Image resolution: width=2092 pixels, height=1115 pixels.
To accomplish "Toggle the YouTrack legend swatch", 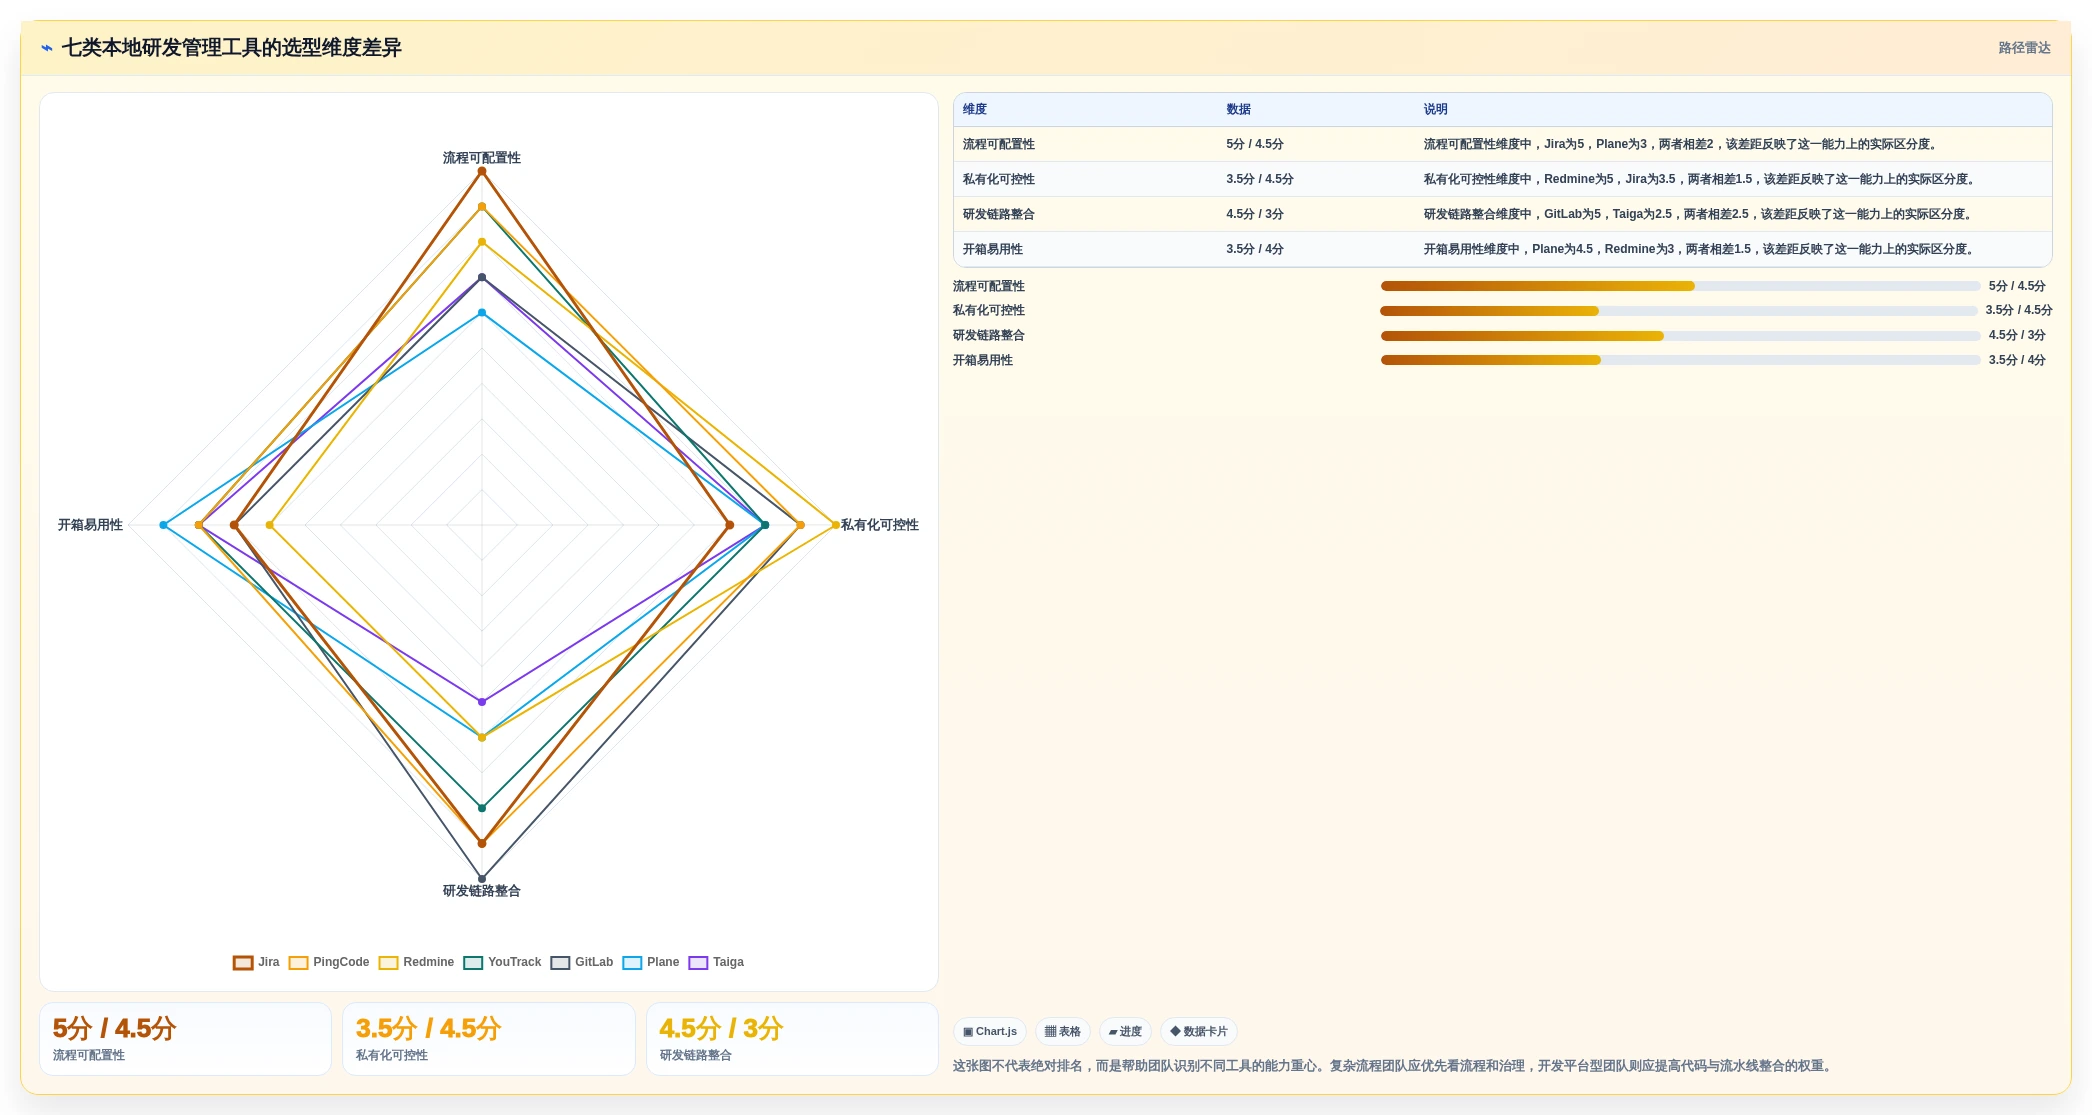I will pos(473,962).
